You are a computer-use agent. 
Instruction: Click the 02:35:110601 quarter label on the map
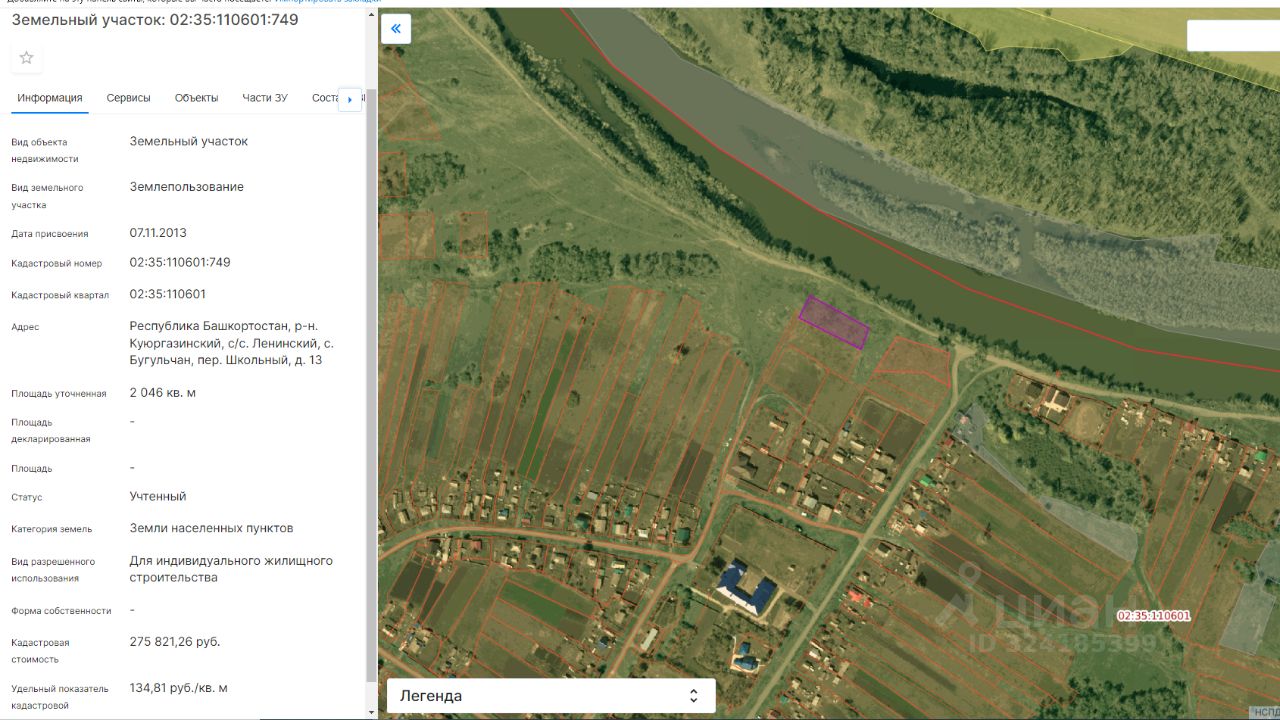(x=1153, y=616)
